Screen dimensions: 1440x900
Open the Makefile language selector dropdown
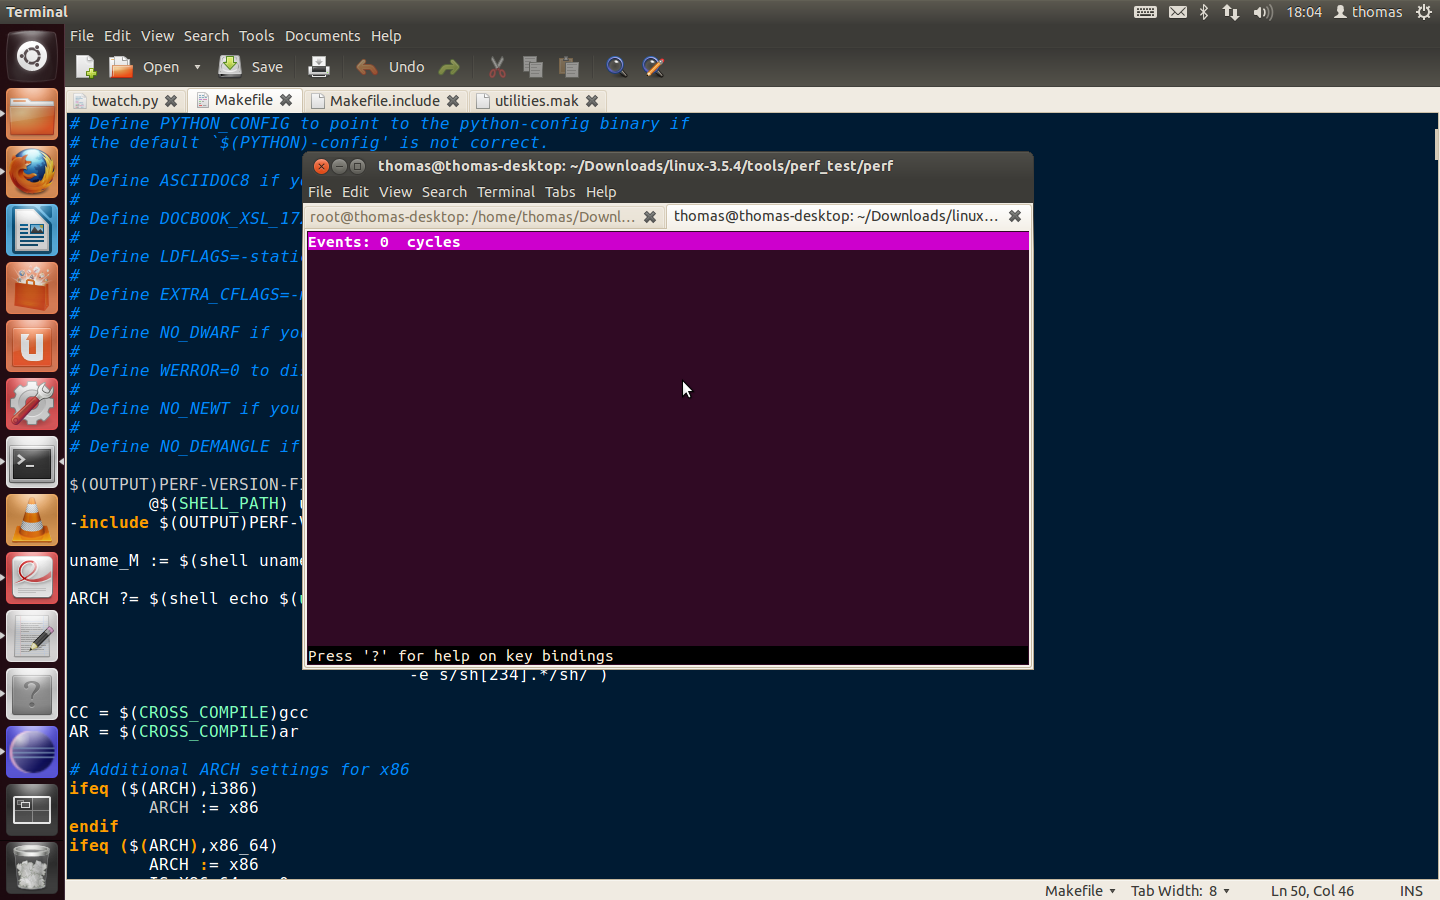[1080, 890]
